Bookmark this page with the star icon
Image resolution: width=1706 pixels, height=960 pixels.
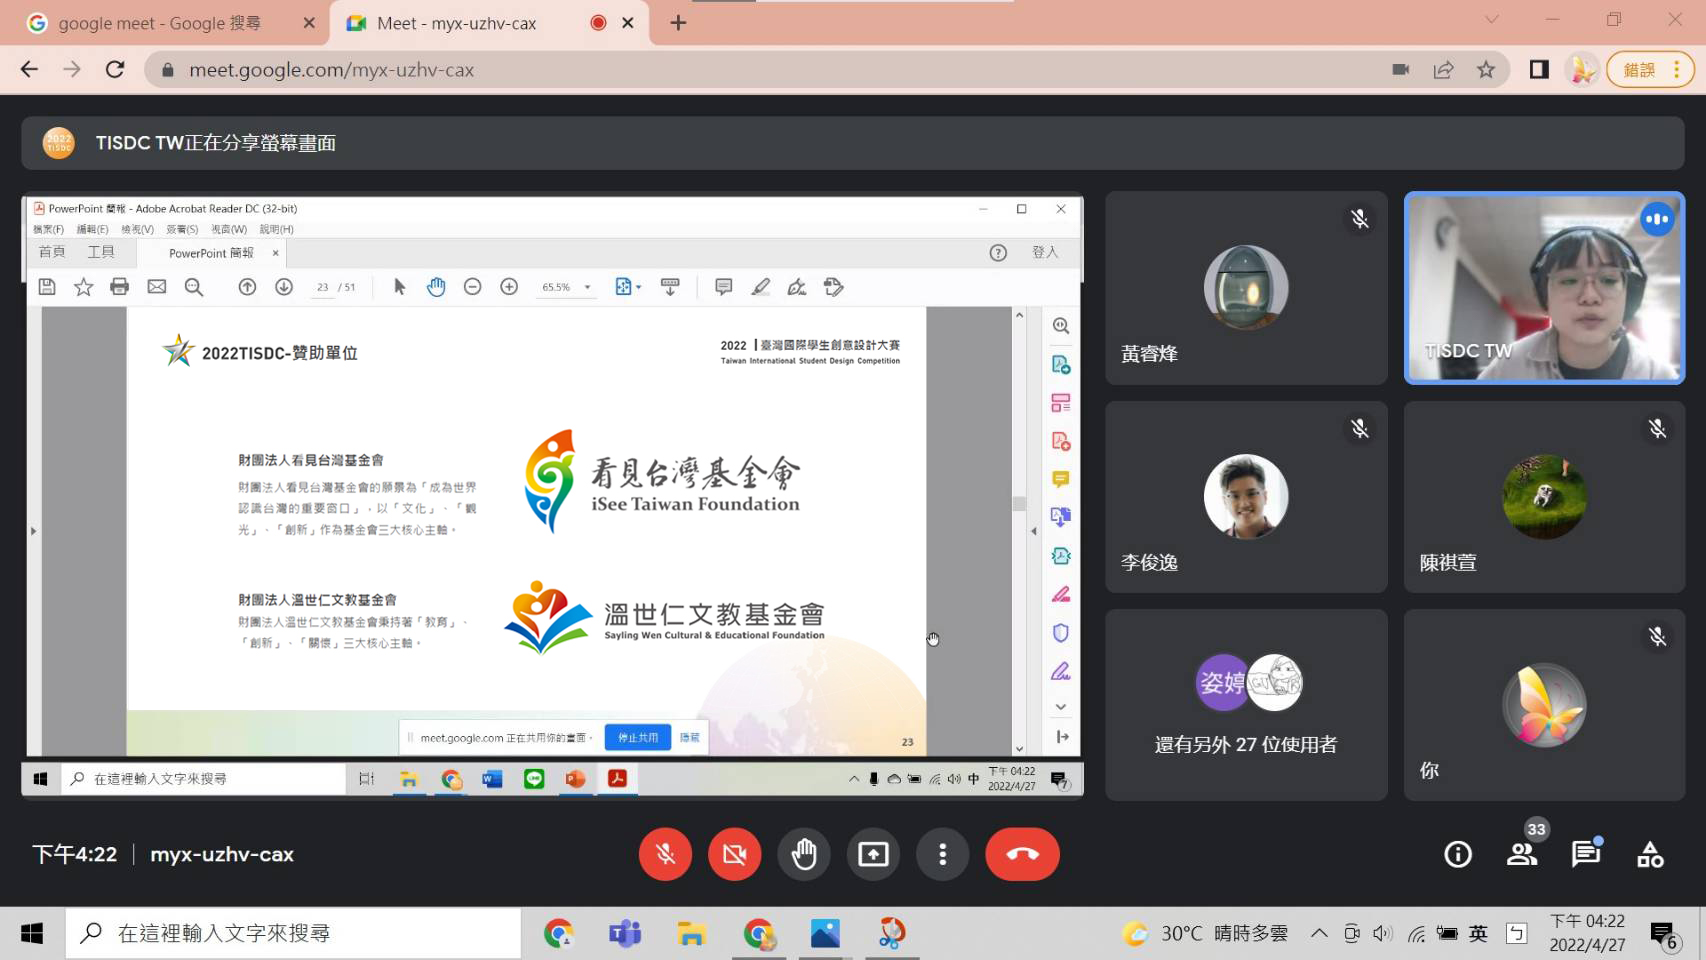pyautogui.click(x=1486, y=70)
